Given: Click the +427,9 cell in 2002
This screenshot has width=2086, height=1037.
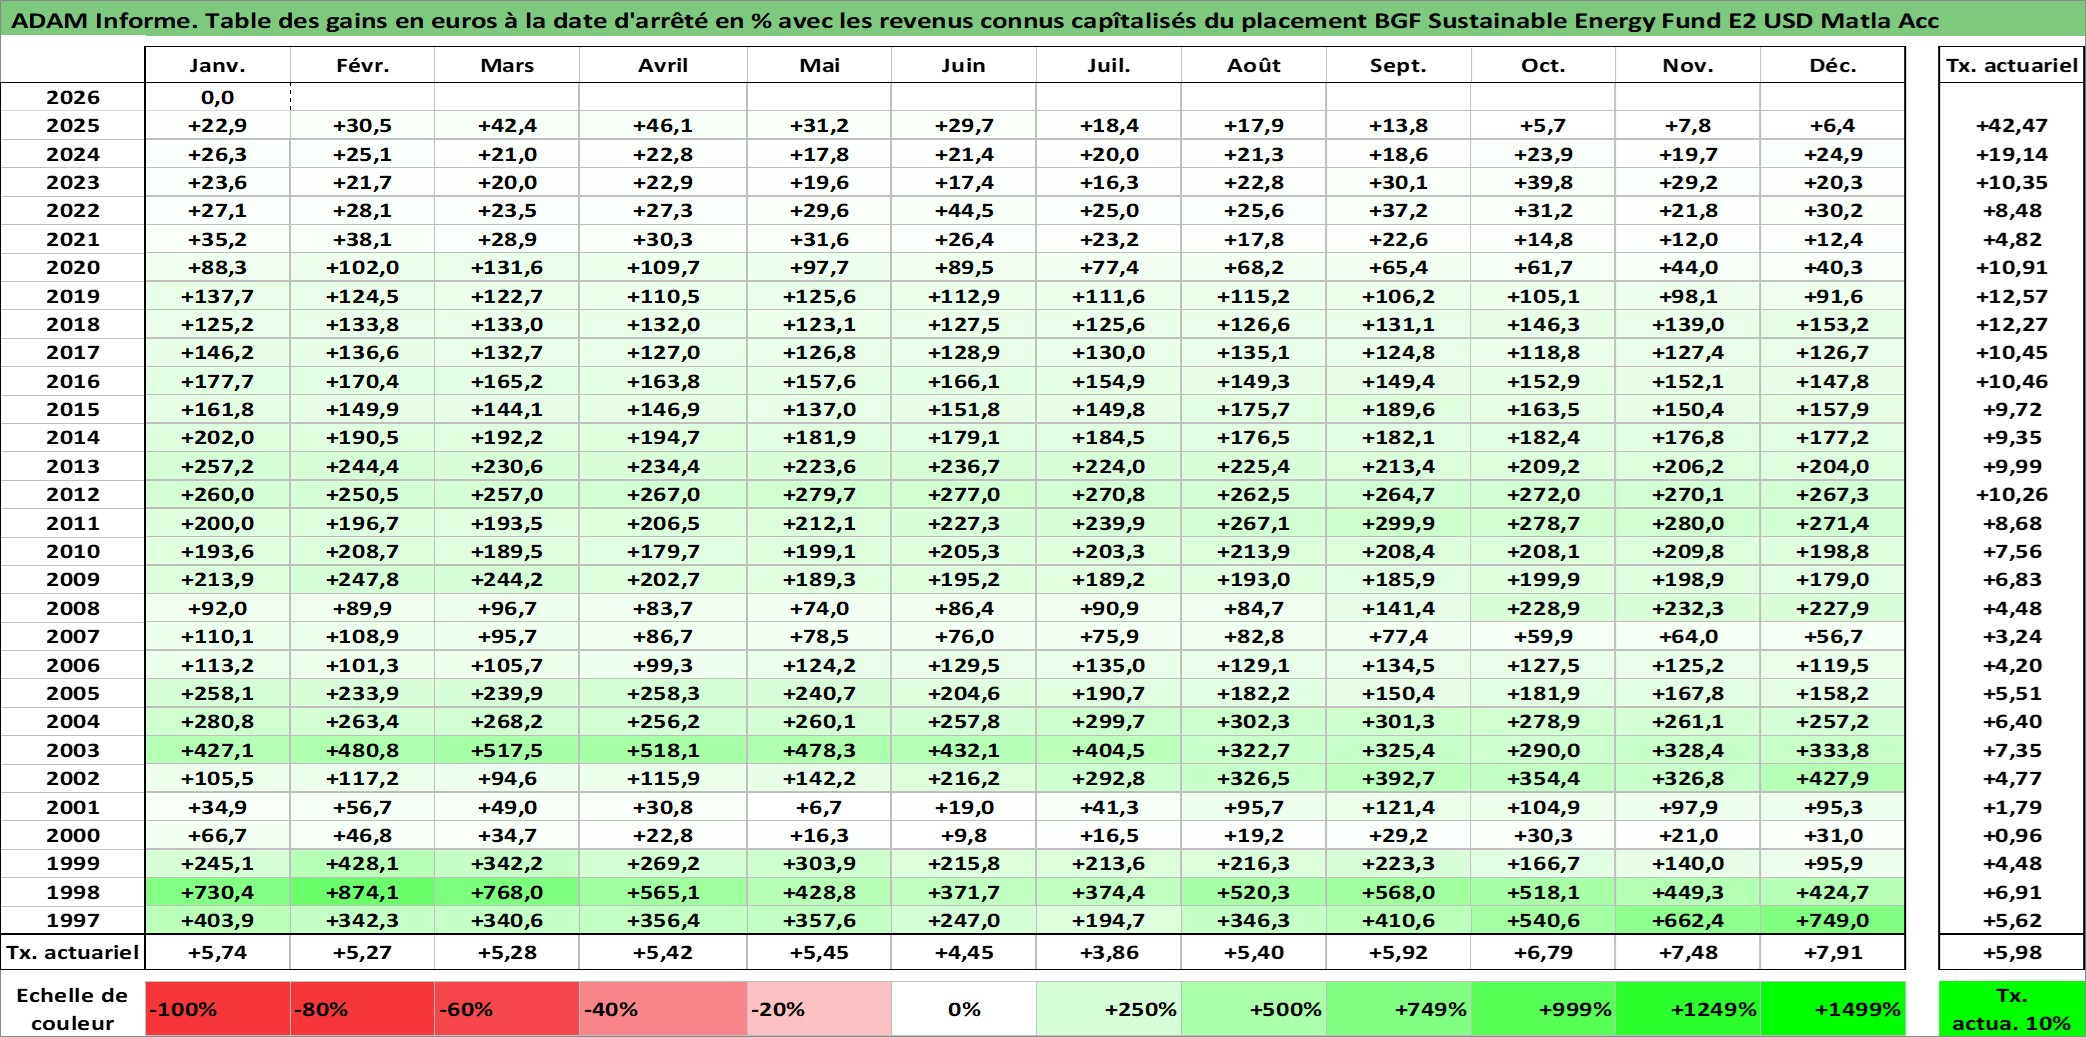Looking at the screenshot, I should (x=1833, y=778).
